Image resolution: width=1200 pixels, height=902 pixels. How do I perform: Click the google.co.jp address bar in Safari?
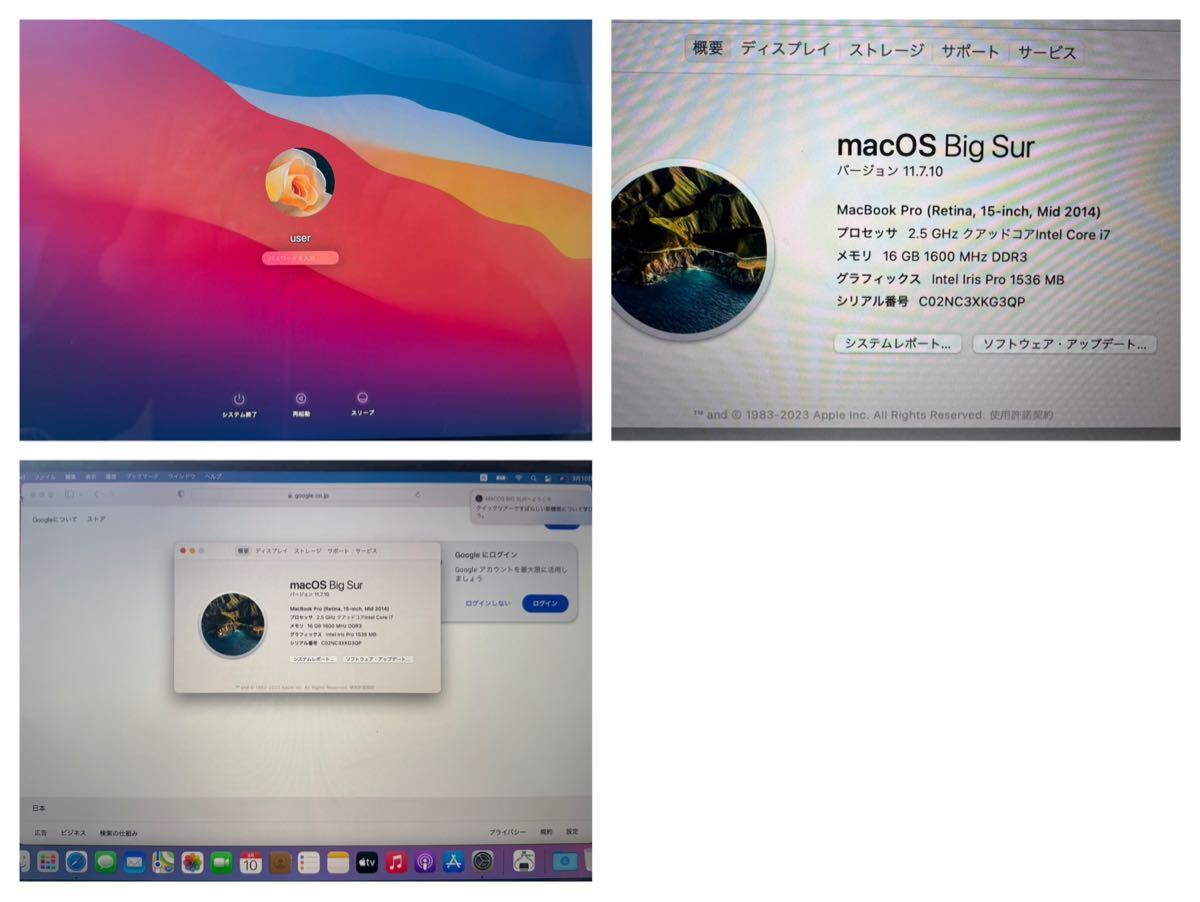point(307,494)
